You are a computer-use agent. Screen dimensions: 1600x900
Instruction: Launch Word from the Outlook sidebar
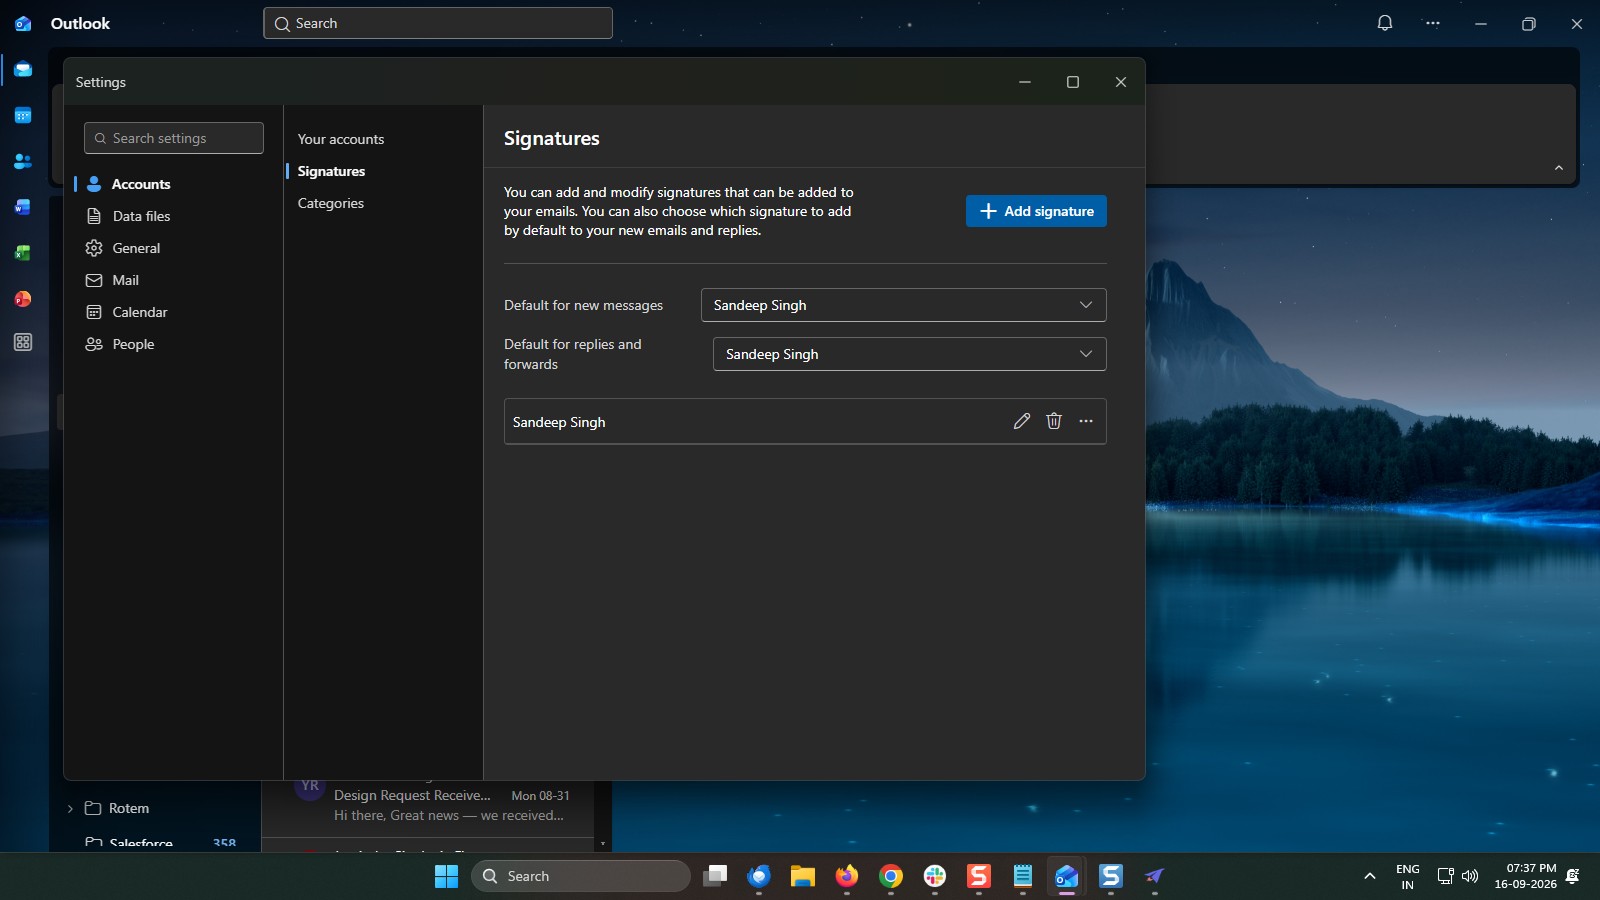23,207
